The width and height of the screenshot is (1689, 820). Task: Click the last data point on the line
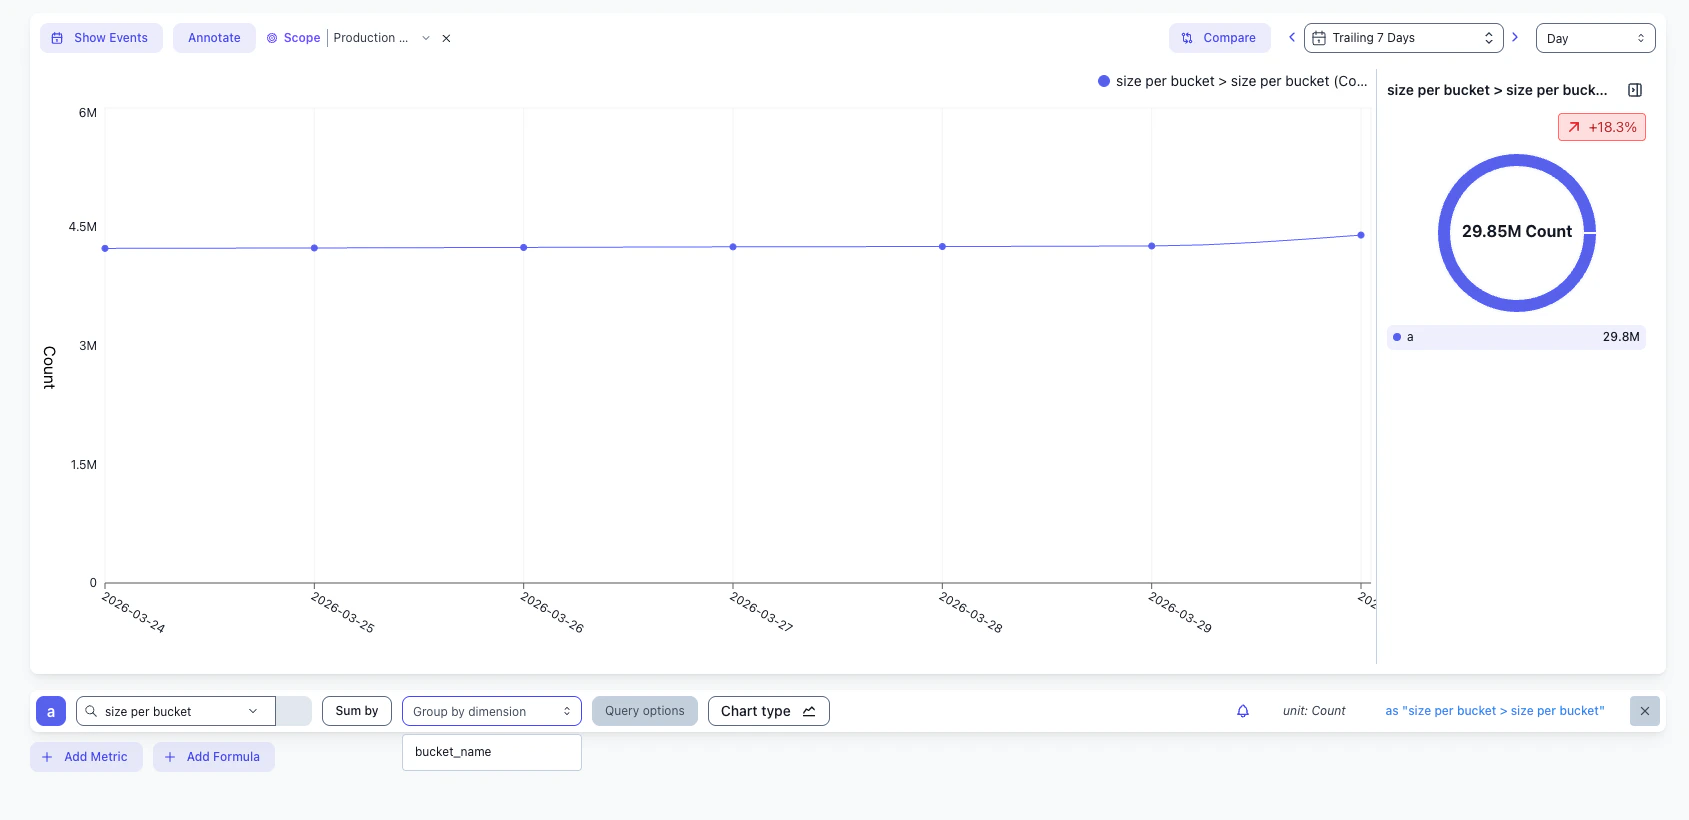click(1361, 235)
